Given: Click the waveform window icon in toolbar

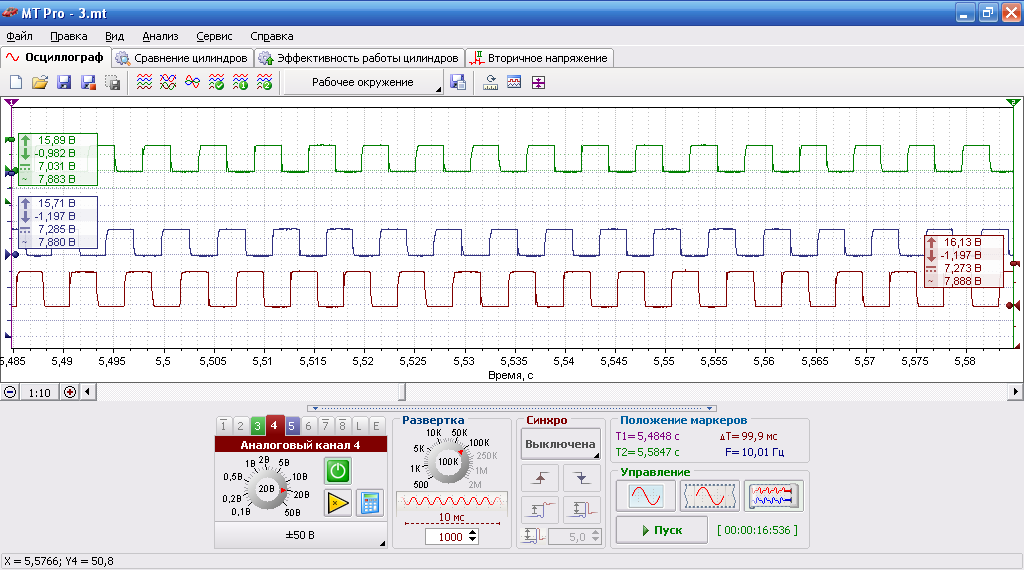Looking at the screenshot, I should pos(514,82).
